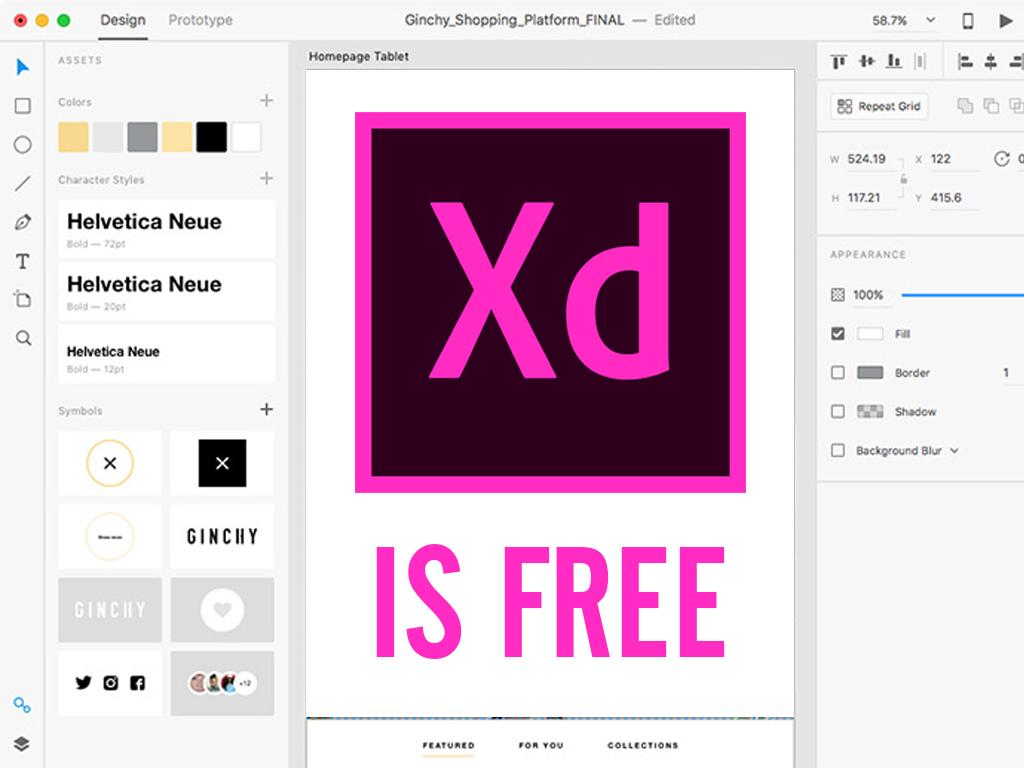The width and height of the screenshot is (1024, 768).
Task: Select the yellow-circle close symbol
Action: pyautogui.click(x=110, y=463)
